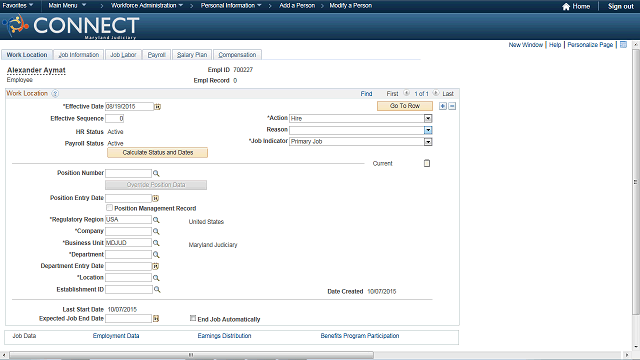This screenshot has height=360, width=640.
Task: Check the End Job Automatically box
Action: click(193, 318)
